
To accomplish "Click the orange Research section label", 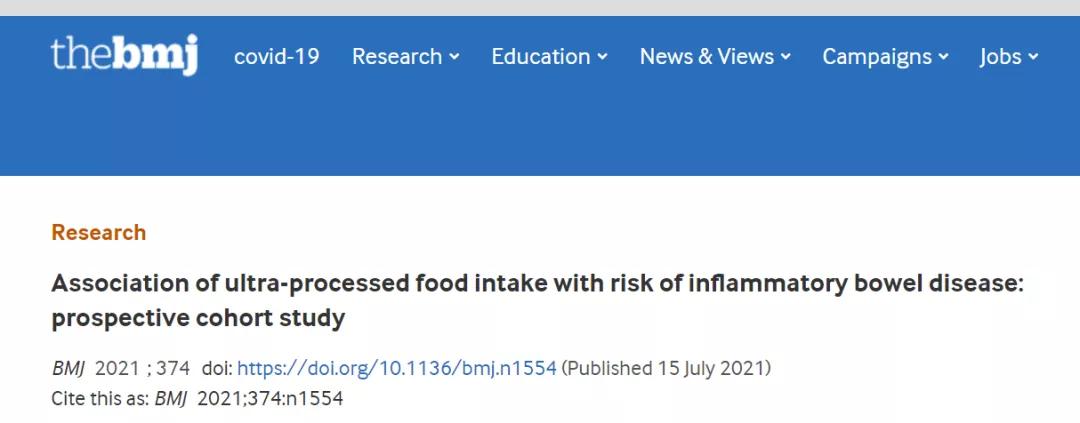I will 99,232.
